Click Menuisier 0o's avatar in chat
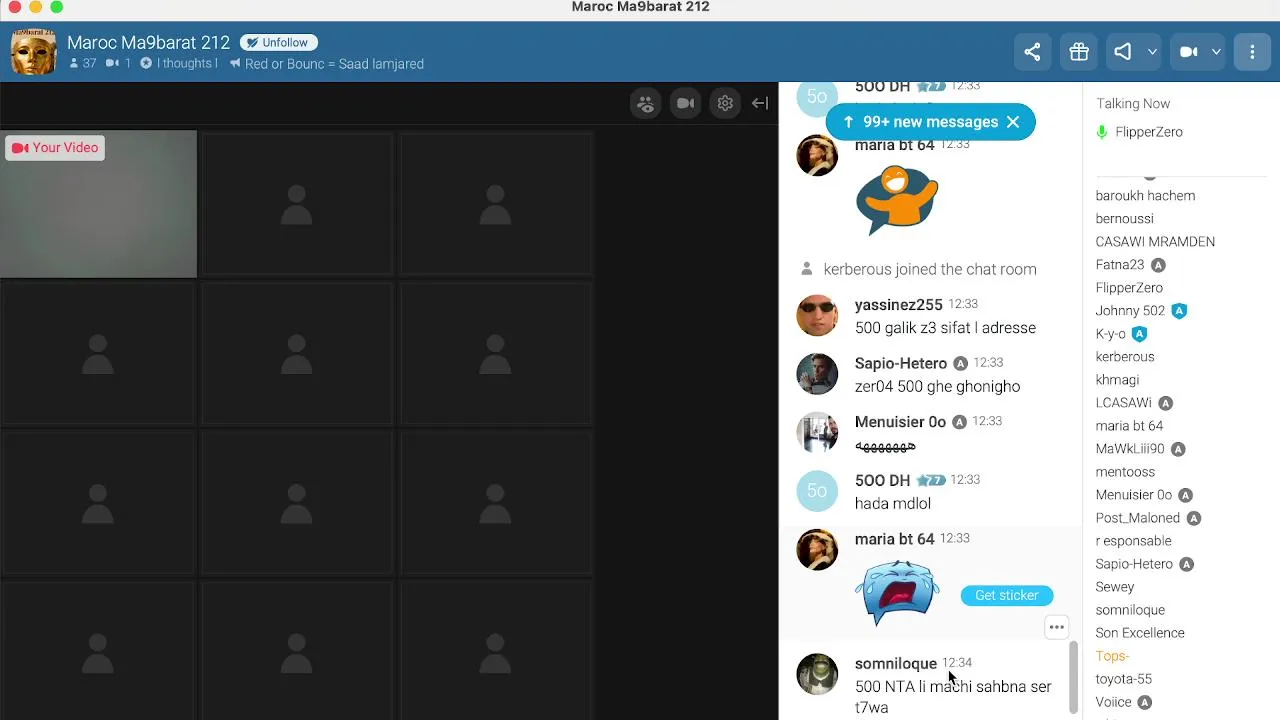This screenshot has height=720, width=1280. coord(817,433)
